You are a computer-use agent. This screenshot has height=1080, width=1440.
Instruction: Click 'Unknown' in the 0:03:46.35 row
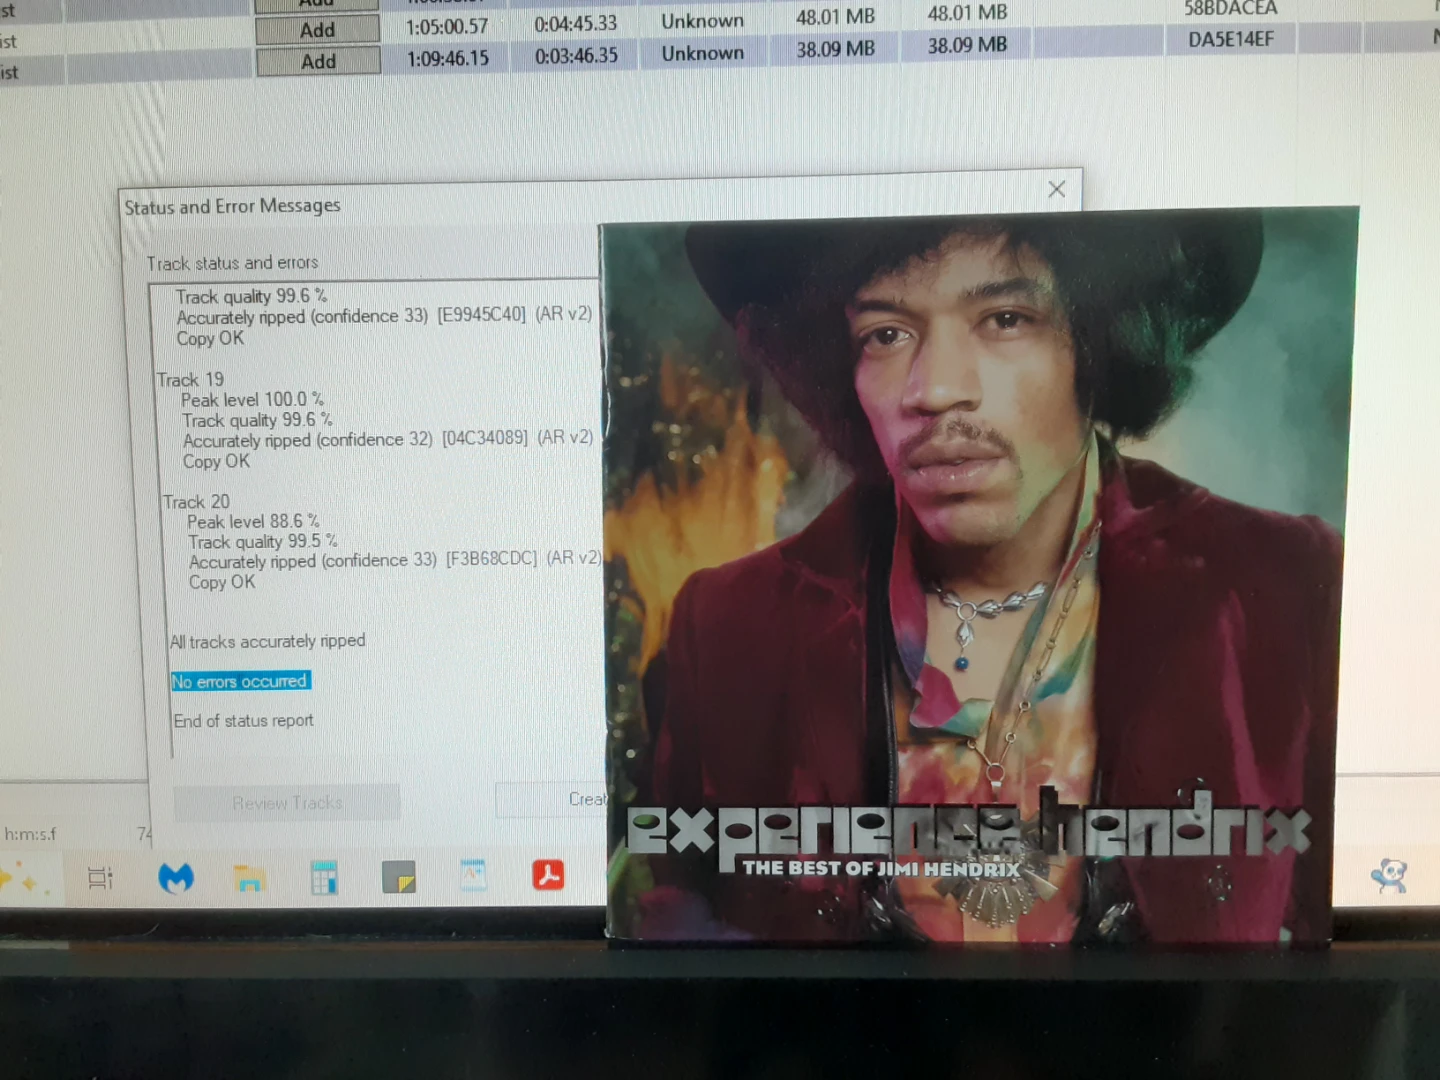pyautogui.click(x=703, y=53)
